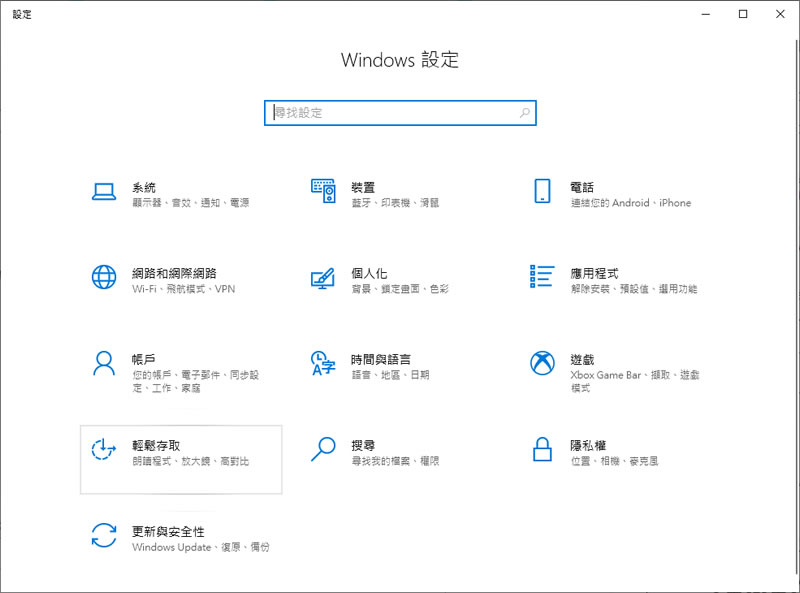Open the 遊戲 Xbox icon
The height and width of the screenshot is (593, 800).
tap(542, 363)
